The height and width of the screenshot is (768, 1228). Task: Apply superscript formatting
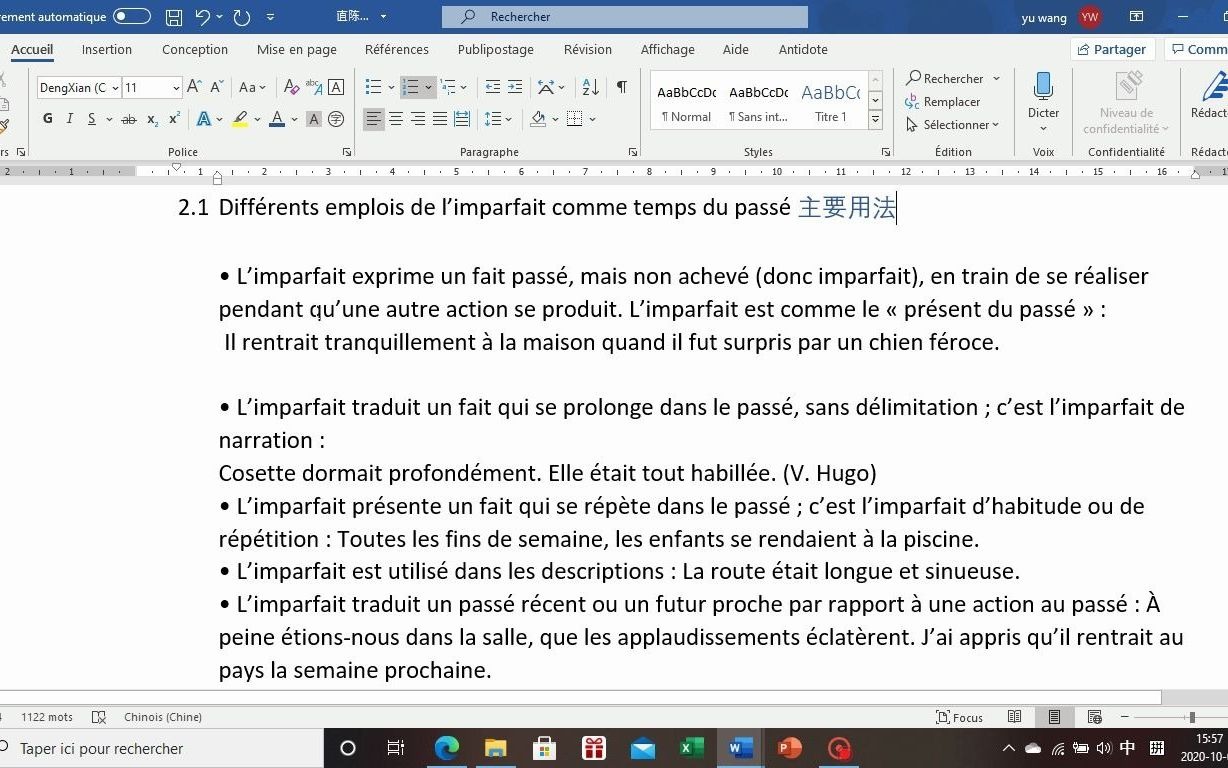pyautogui.click(x=175, y=118)
